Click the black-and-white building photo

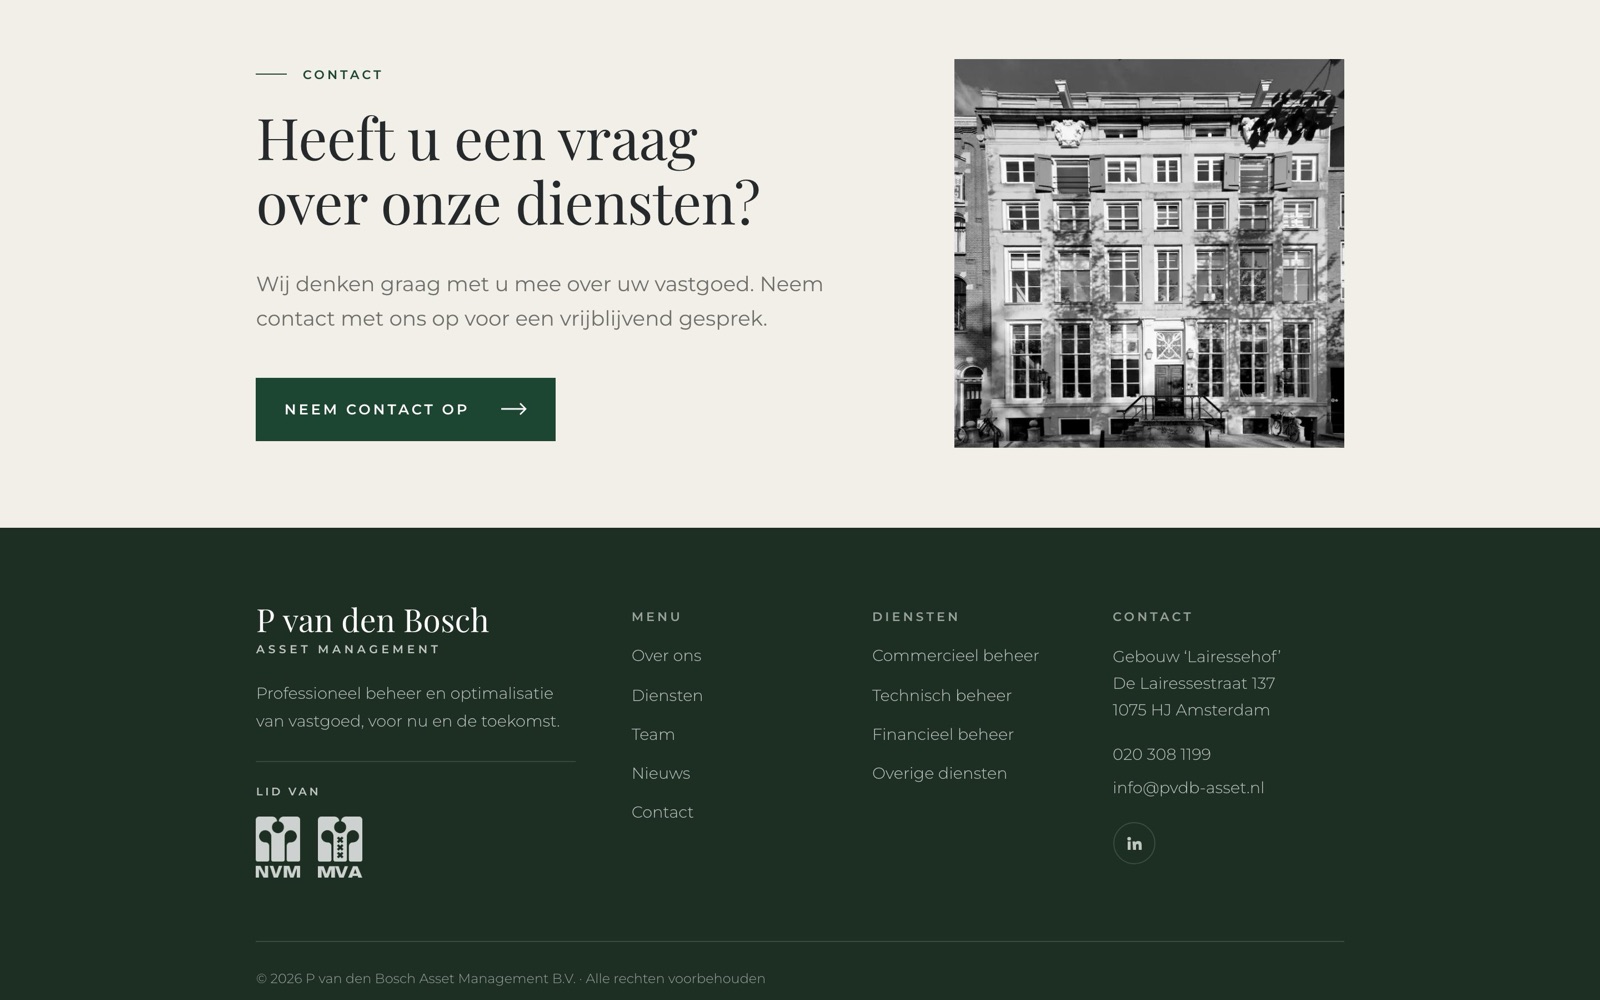pyautogui.click(x=1149, y=253)
